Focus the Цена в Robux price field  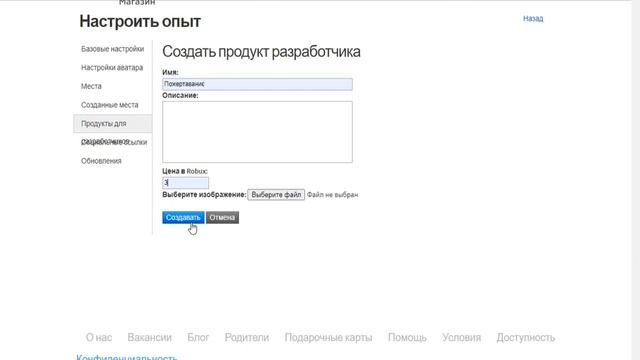(x=185, y=182)
